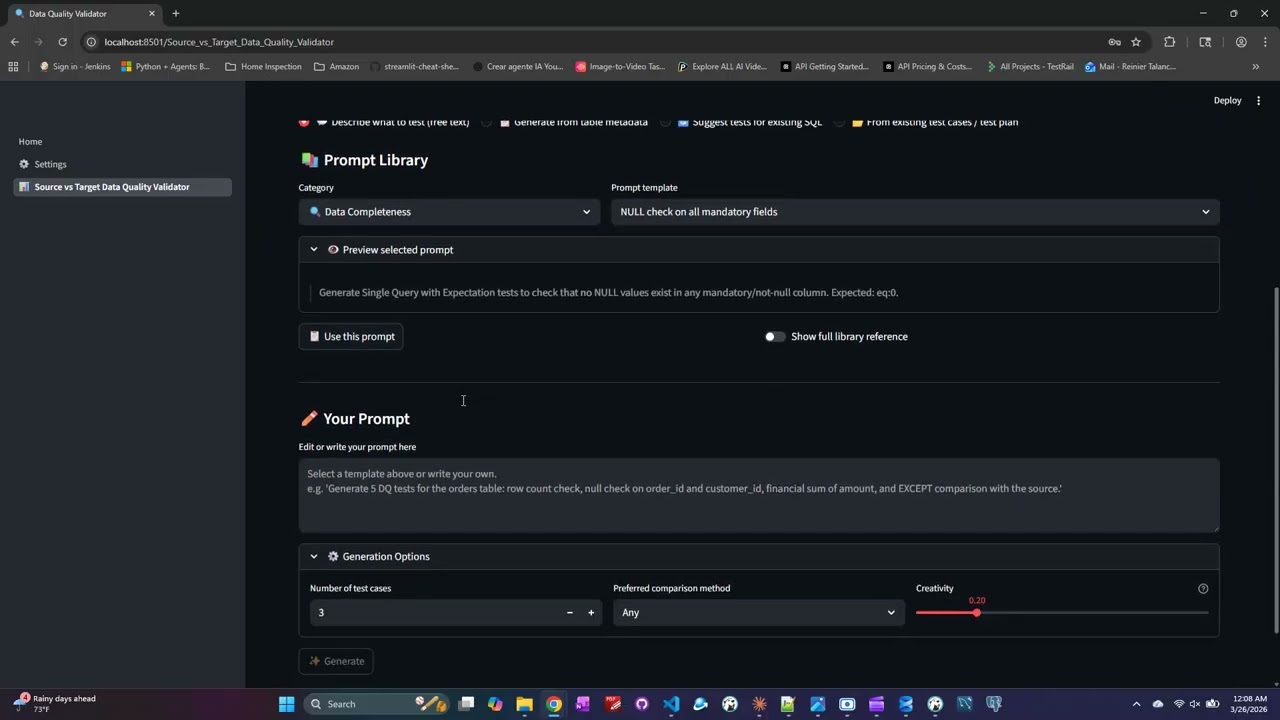
Task: Reload the page with browser refresh icon
Action: point(62,42)
